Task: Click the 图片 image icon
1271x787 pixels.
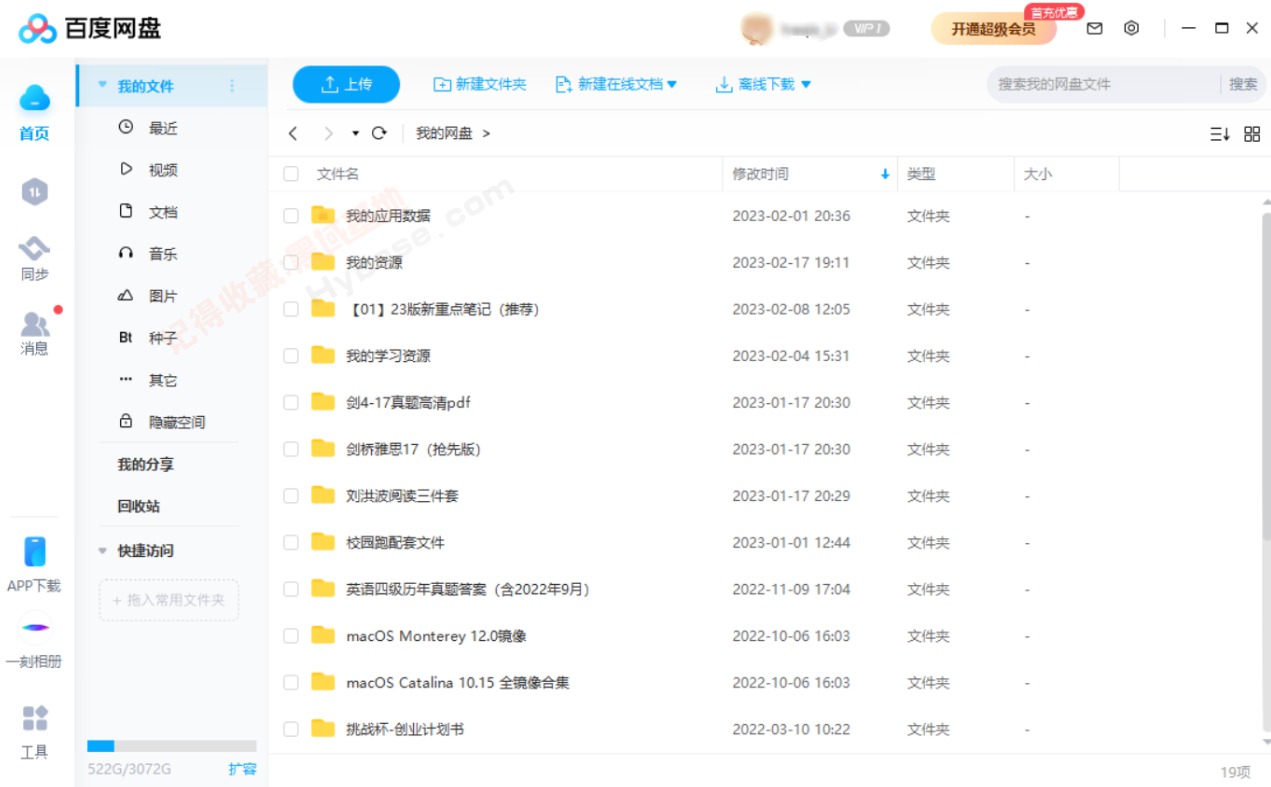Action: pyautogui.click(x=126, y=295)
